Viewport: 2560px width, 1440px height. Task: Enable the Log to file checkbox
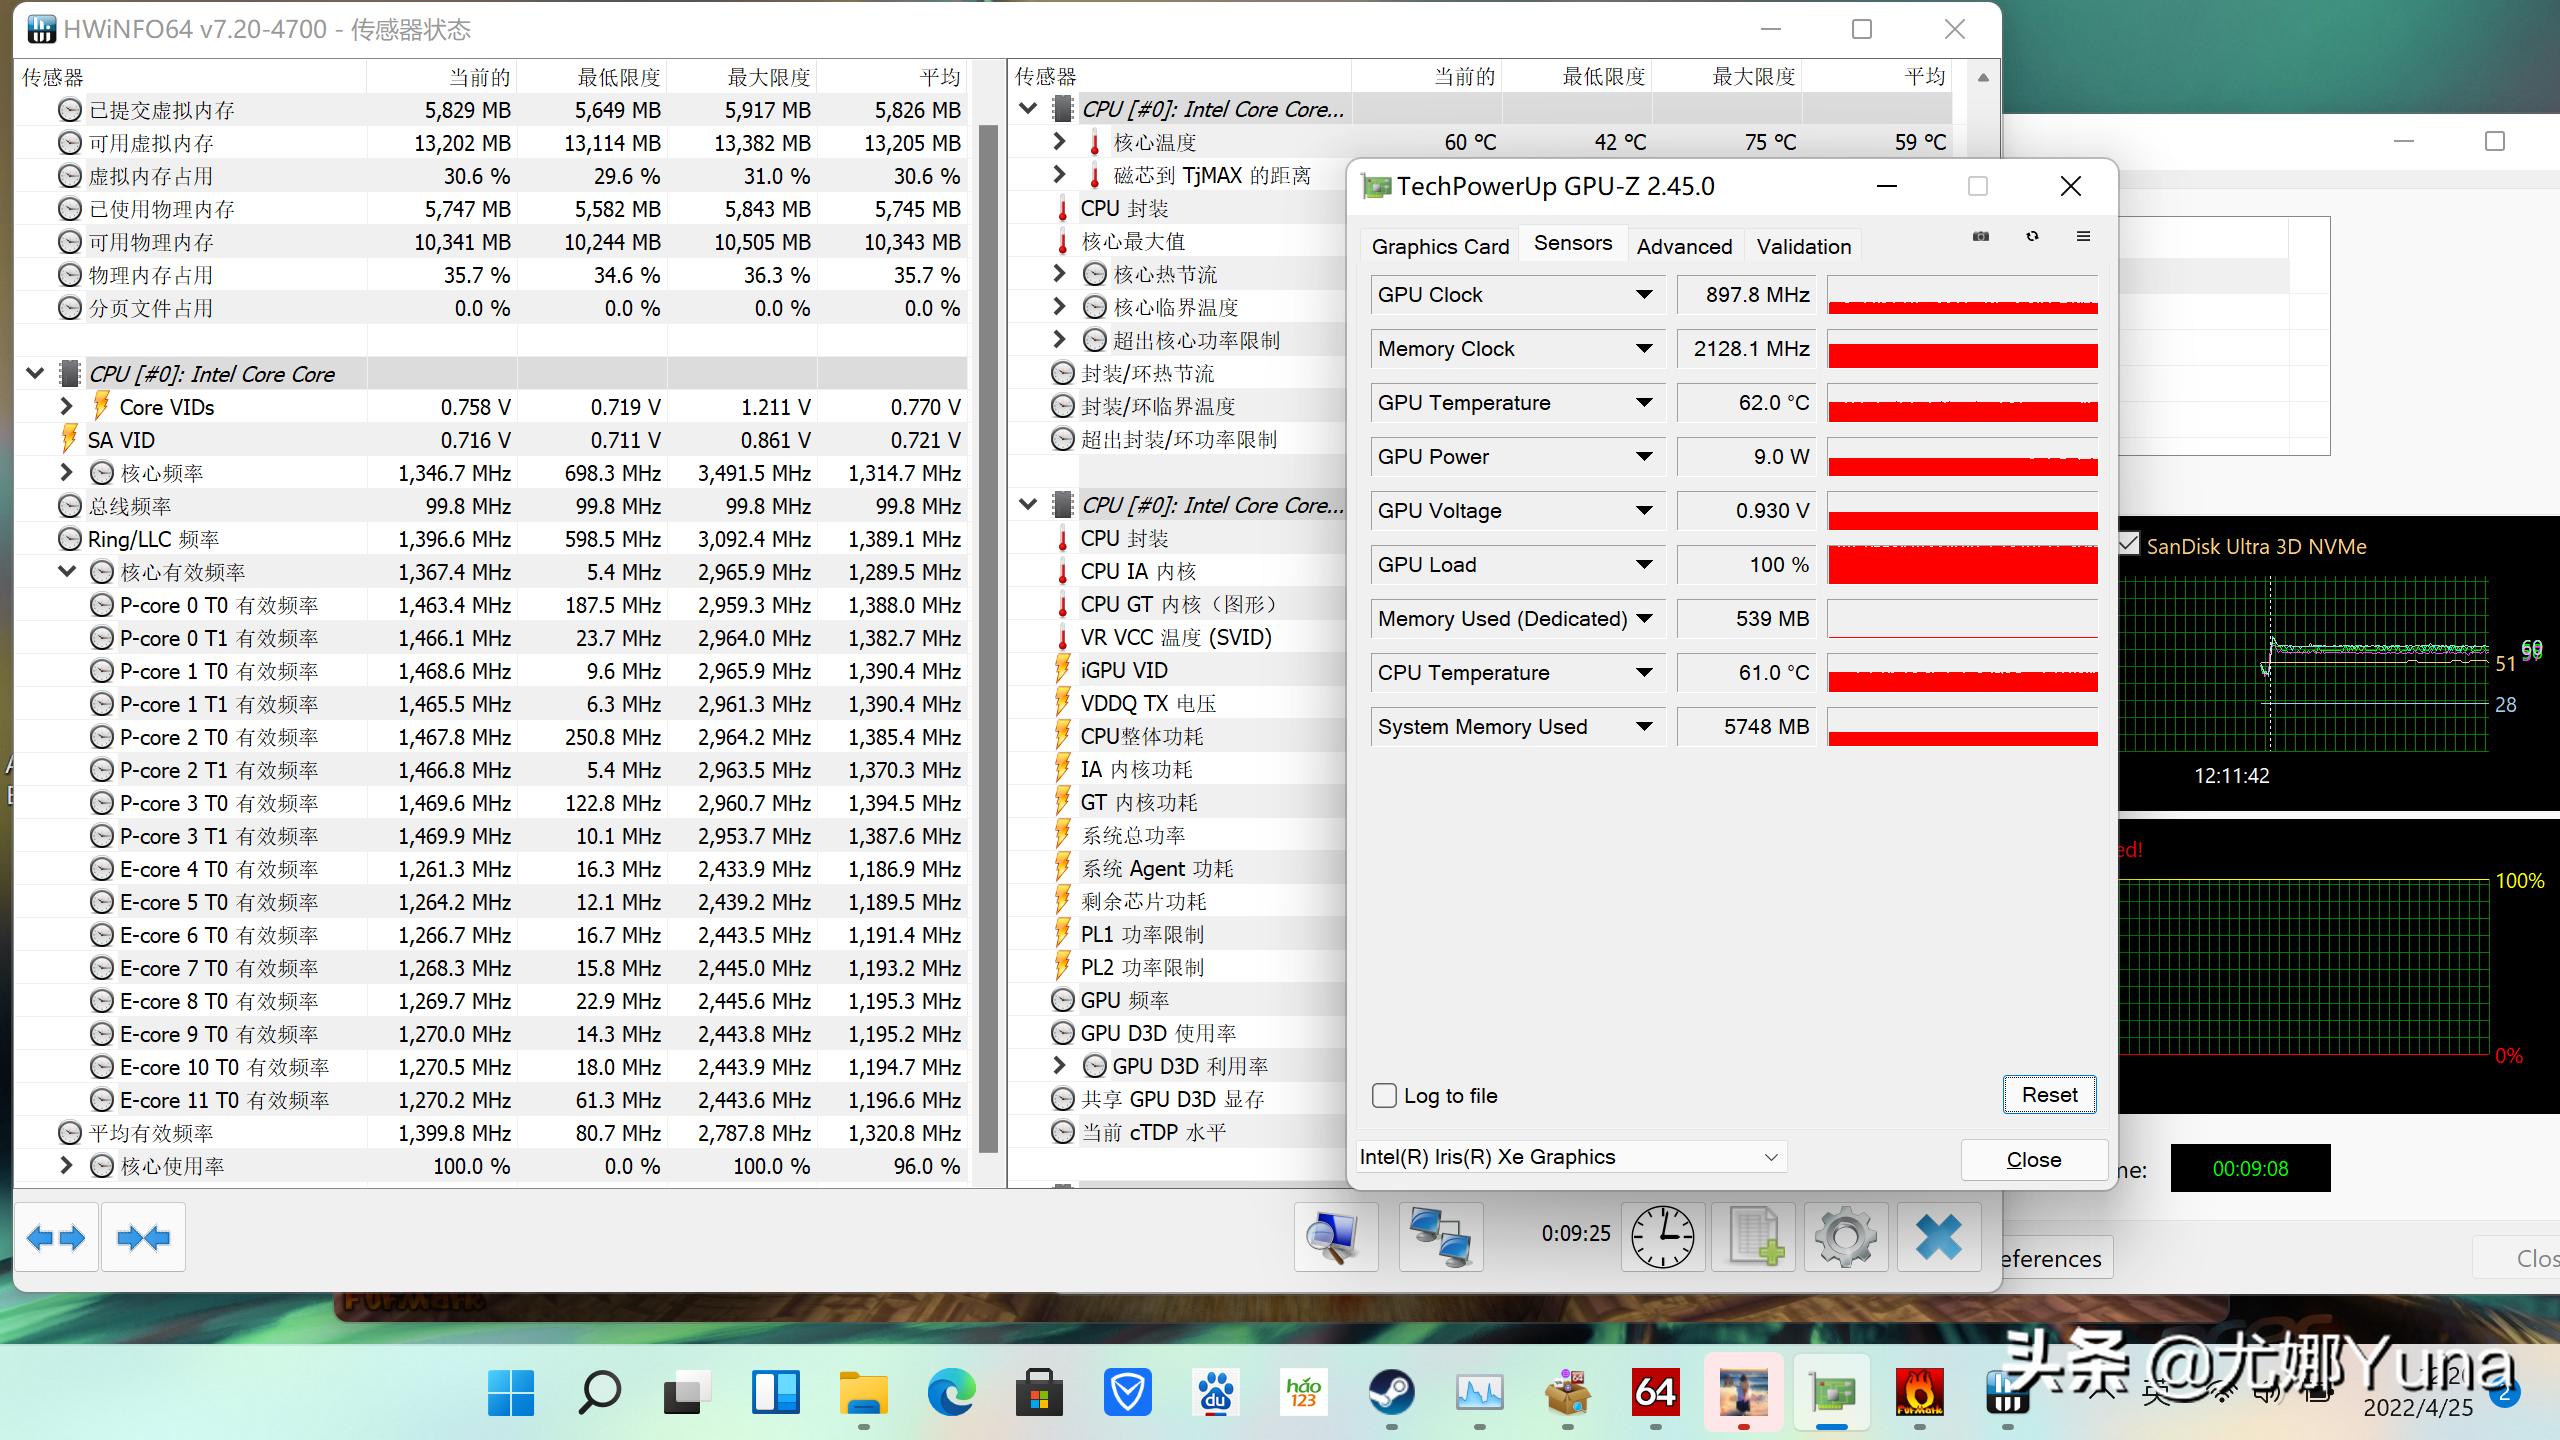point(1385,1096)
